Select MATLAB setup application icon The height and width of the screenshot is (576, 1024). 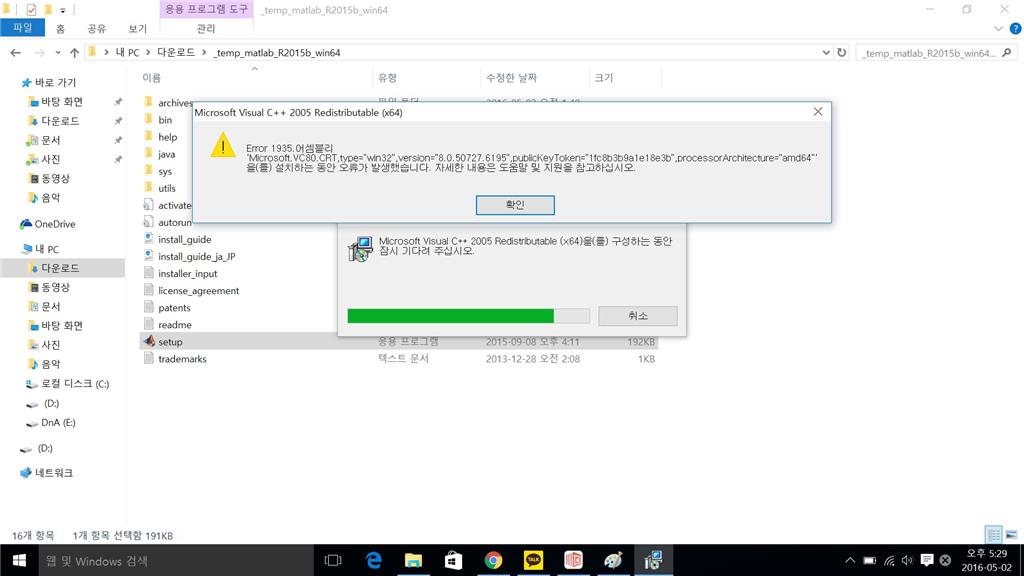coord(149,341)
